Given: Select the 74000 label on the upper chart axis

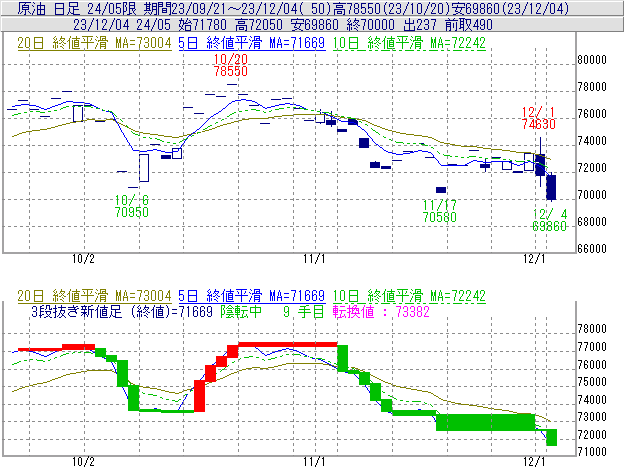Looking at the screenshot, I should point(592,140).
